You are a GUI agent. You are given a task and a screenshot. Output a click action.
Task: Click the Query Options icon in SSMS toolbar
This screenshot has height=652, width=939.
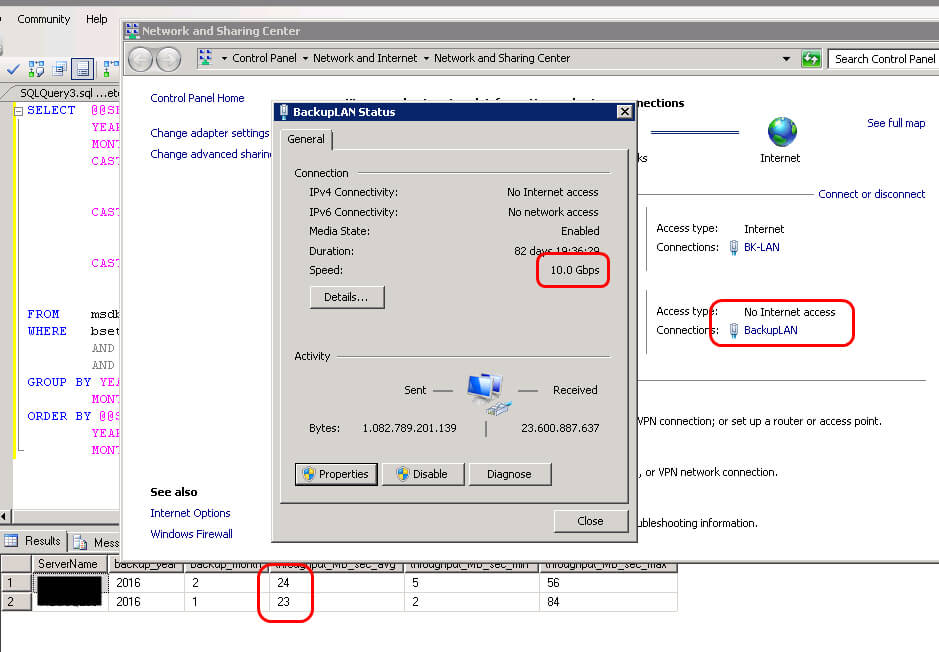coord(59,69)
